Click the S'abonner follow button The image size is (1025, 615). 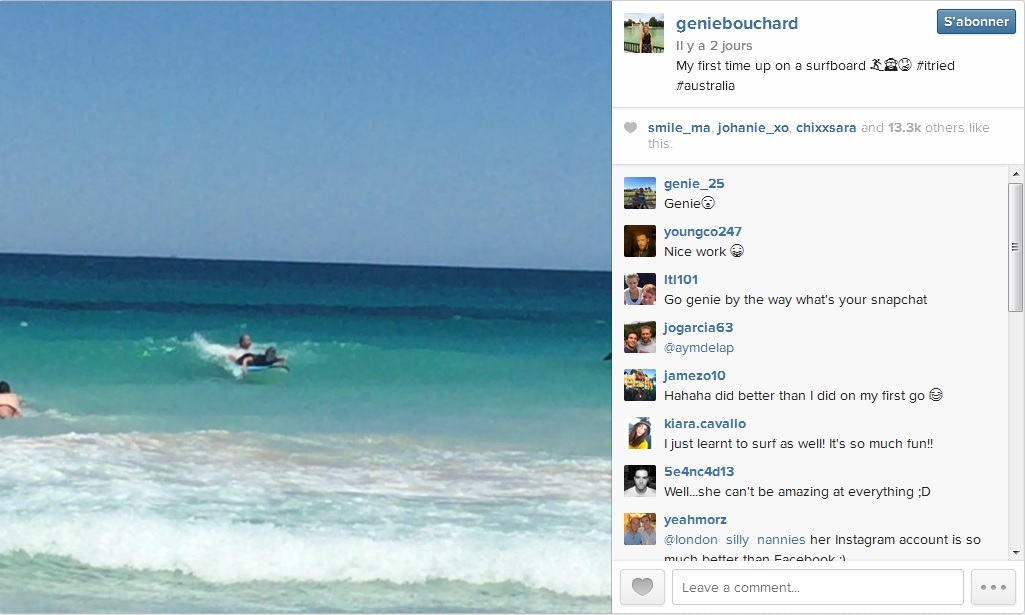[x=976, y=22]
